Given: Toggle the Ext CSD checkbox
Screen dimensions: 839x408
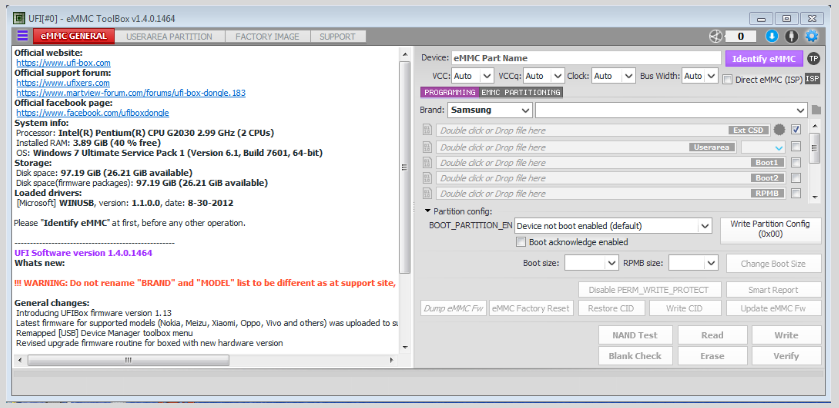Looking at the screenshot, I should pos(796,129).
